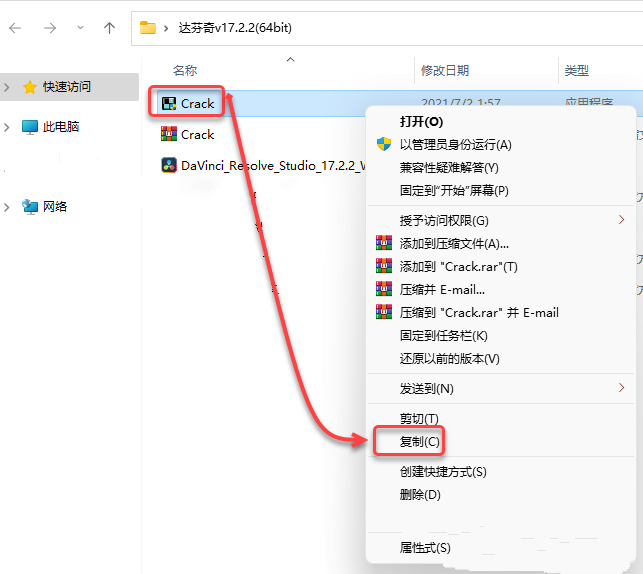This screenshot has height=574, width=643.
Task: Select the Crack application file
Action: [198, 104]
